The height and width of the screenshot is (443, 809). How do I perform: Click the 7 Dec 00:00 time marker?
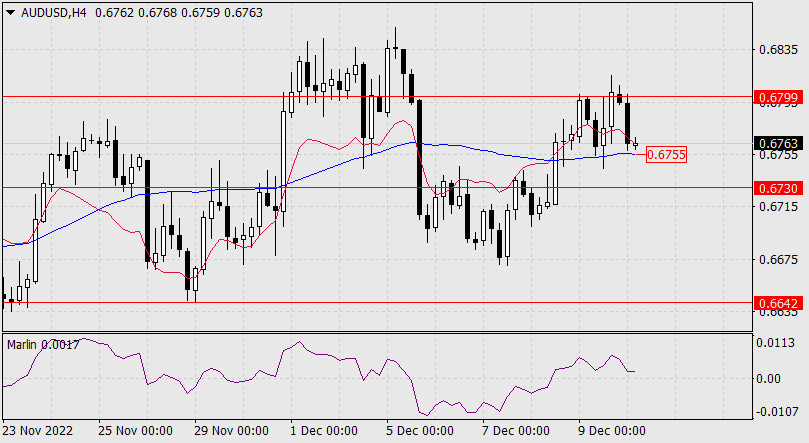[x=515, y=431]
